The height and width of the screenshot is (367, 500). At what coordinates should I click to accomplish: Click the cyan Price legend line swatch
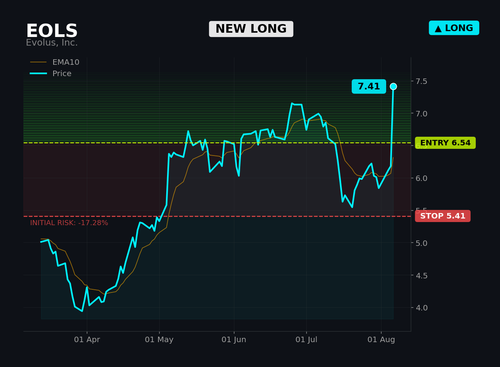click(38, 73)
